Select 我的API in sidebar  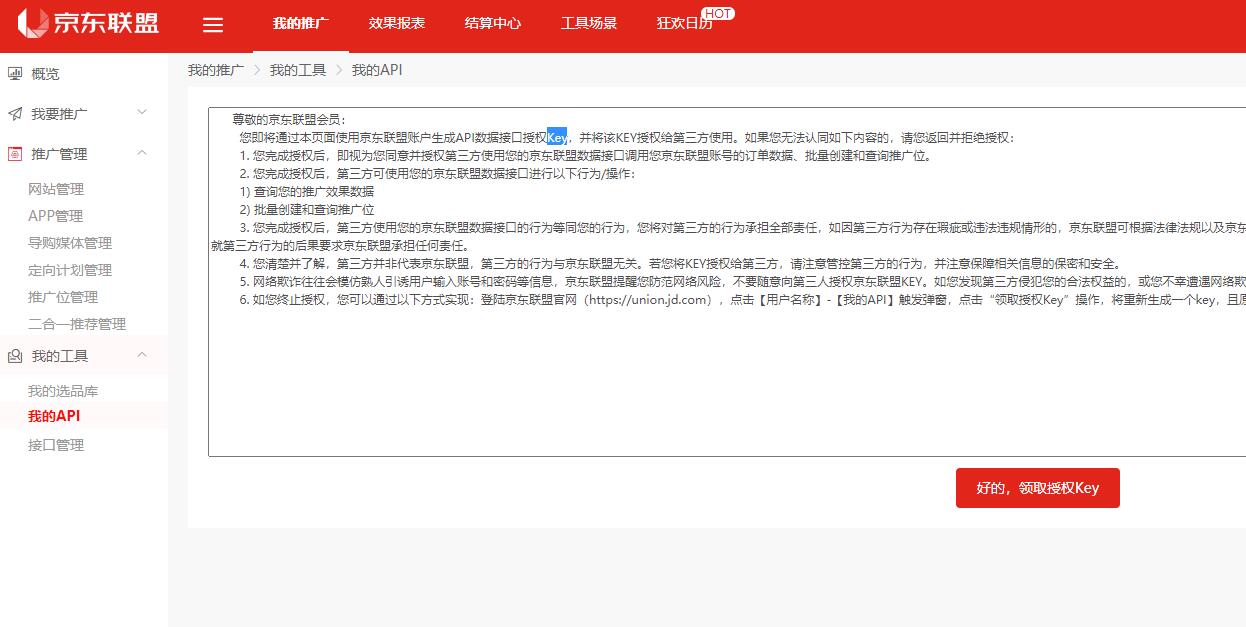(x=54, y=416)
